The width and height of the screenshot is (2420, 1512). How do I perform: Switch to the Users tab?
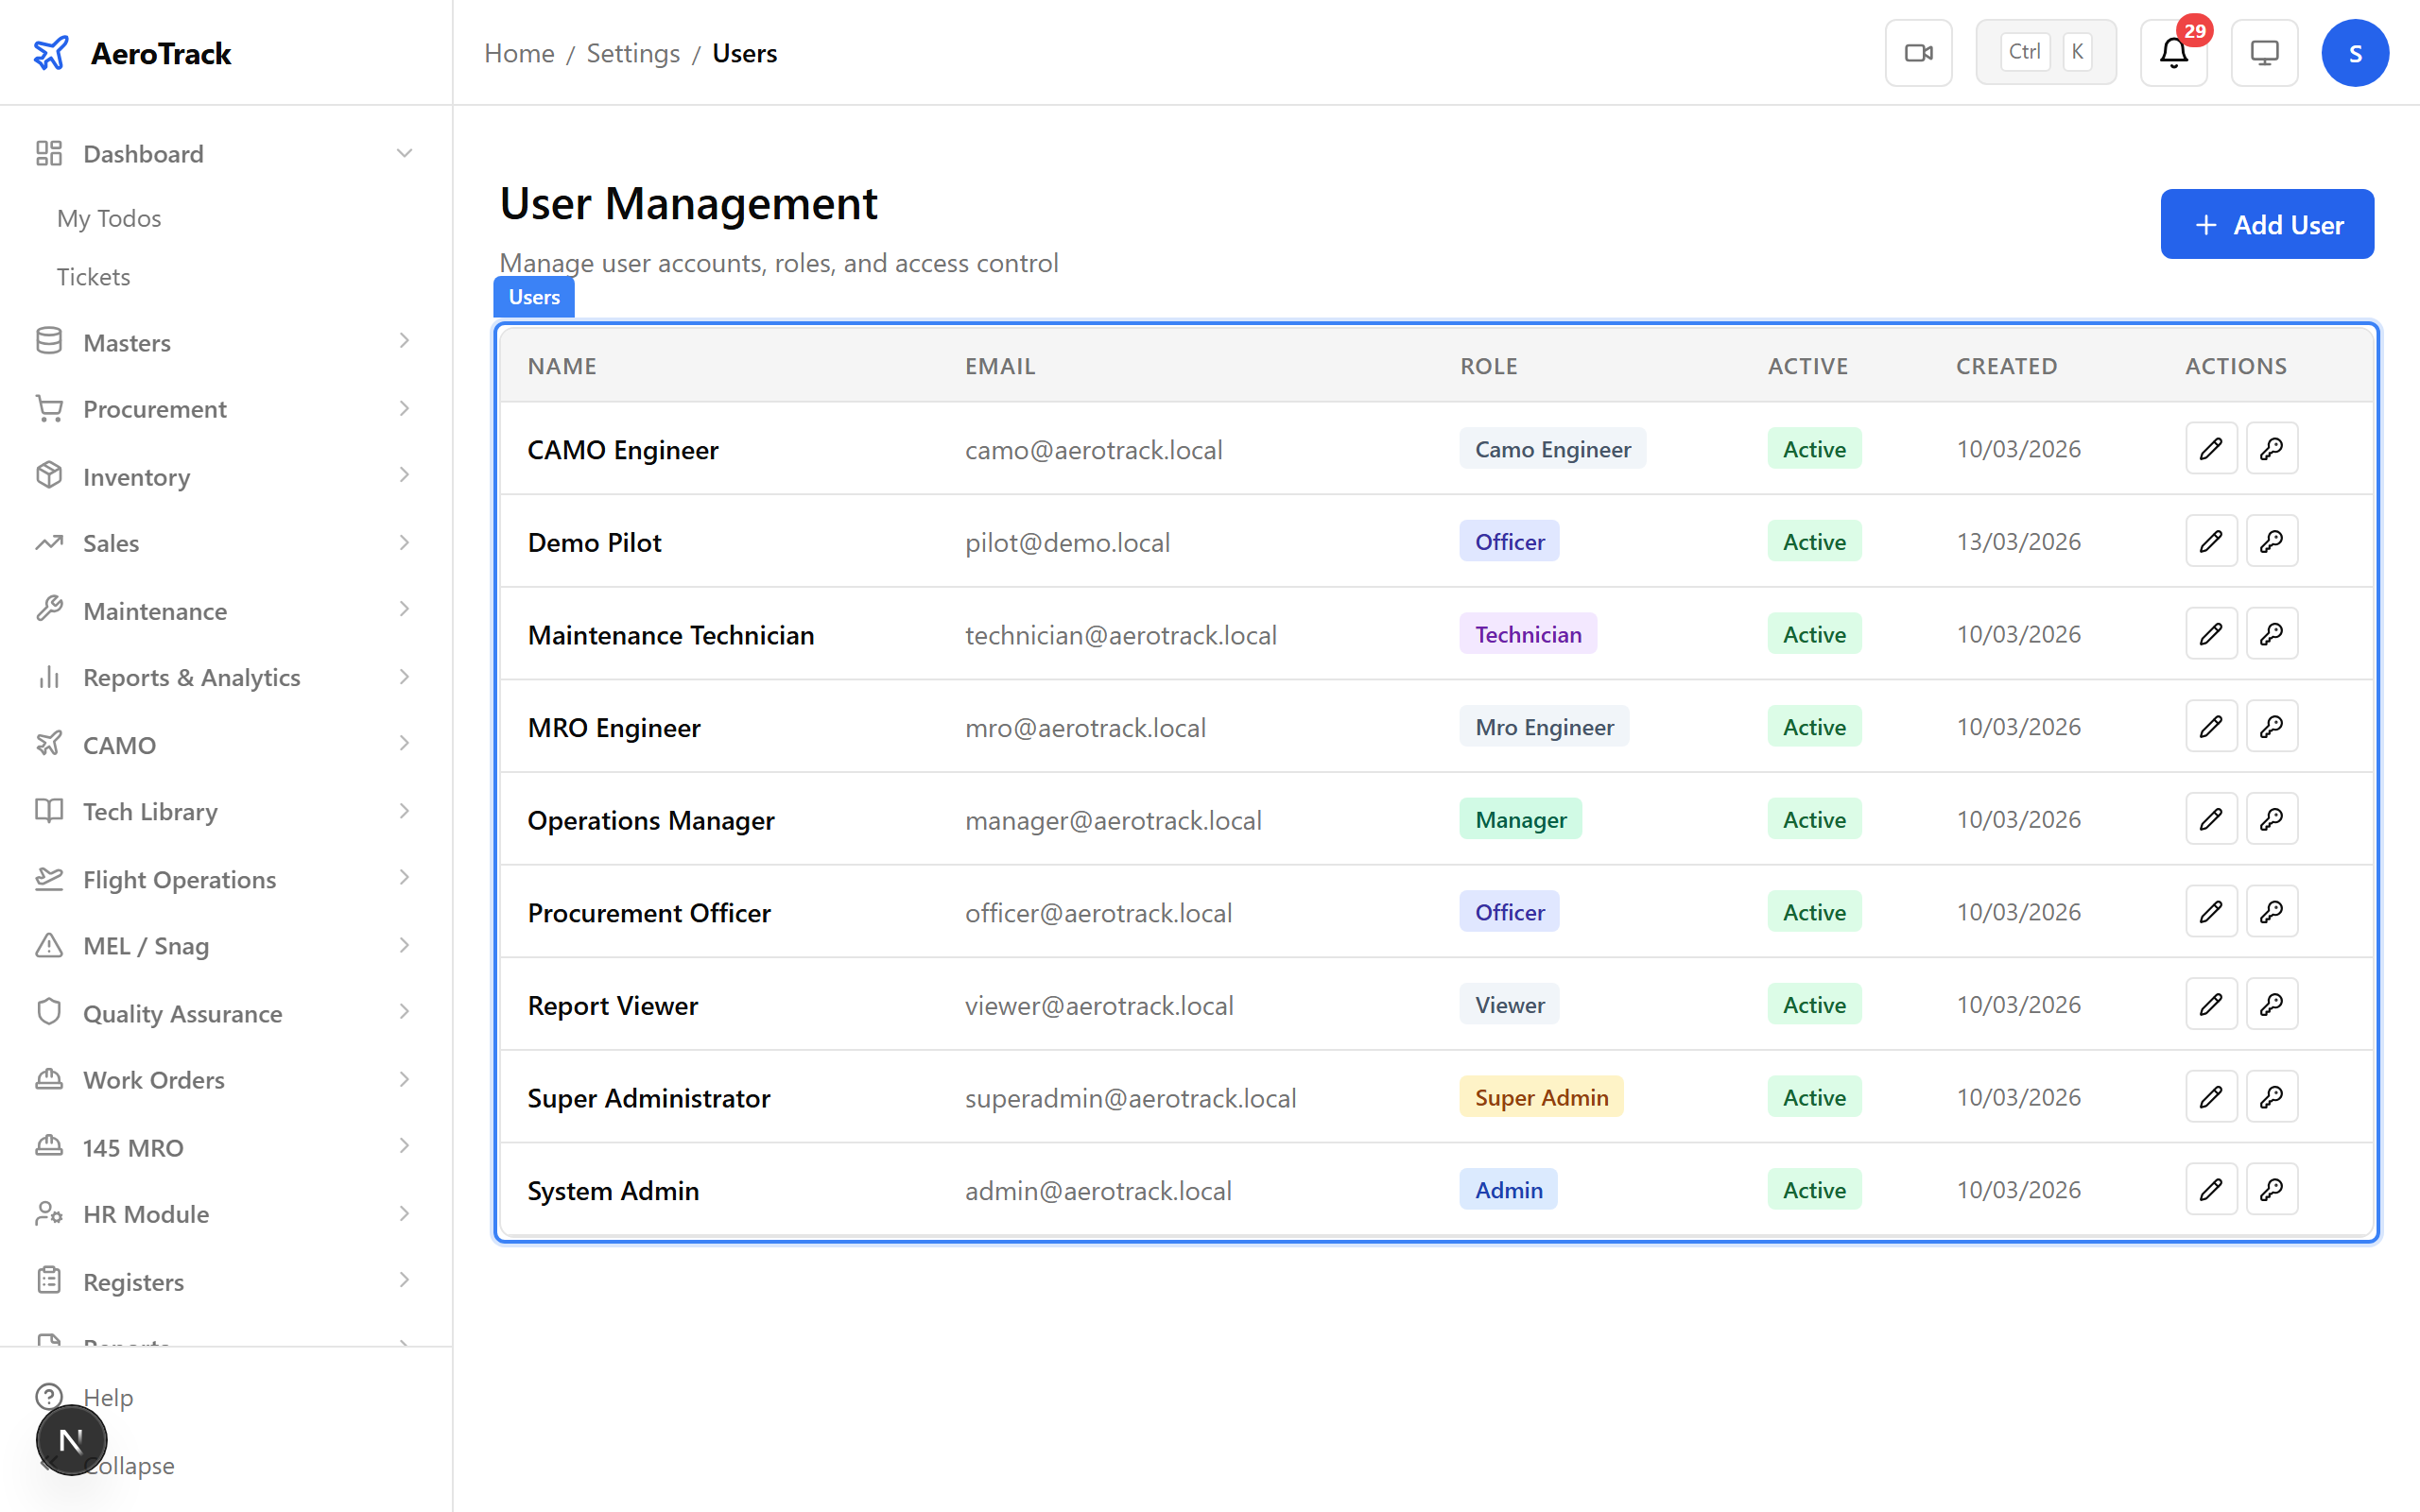(x=533, y=296)
